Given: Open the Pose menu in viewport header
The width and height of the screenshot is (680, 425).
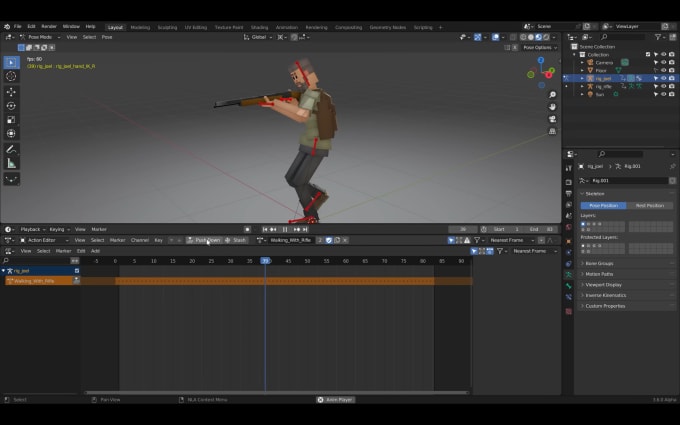Looking at the screenshot, I should (x=107, y=37).
